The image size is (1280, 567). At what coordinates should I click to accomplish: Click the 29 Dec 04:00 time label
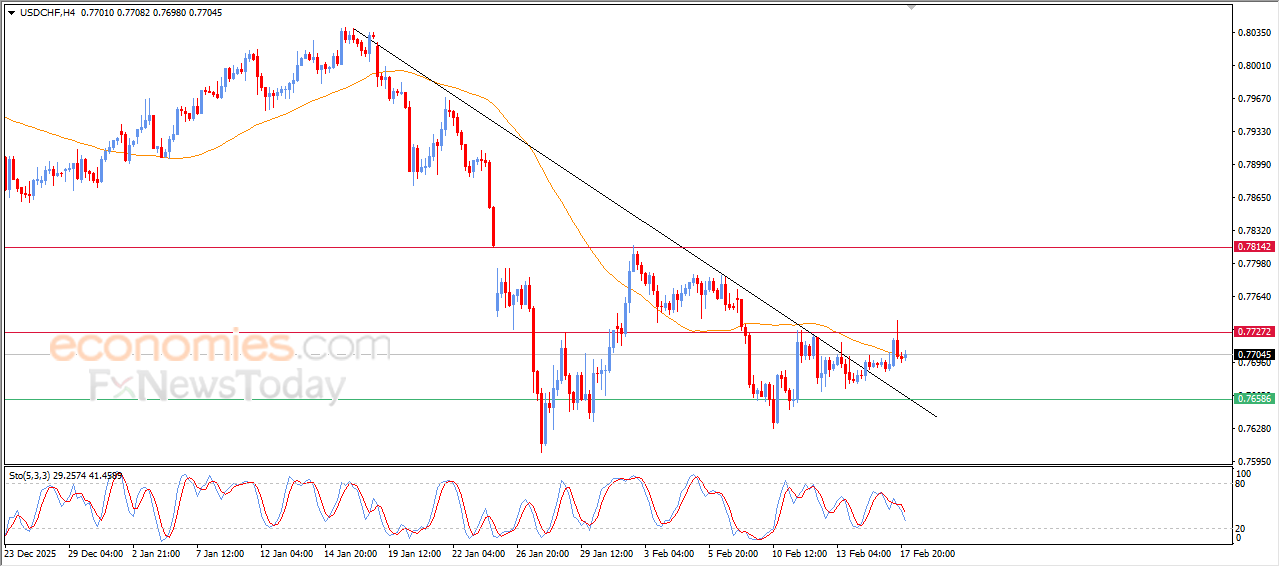[94, 552]
